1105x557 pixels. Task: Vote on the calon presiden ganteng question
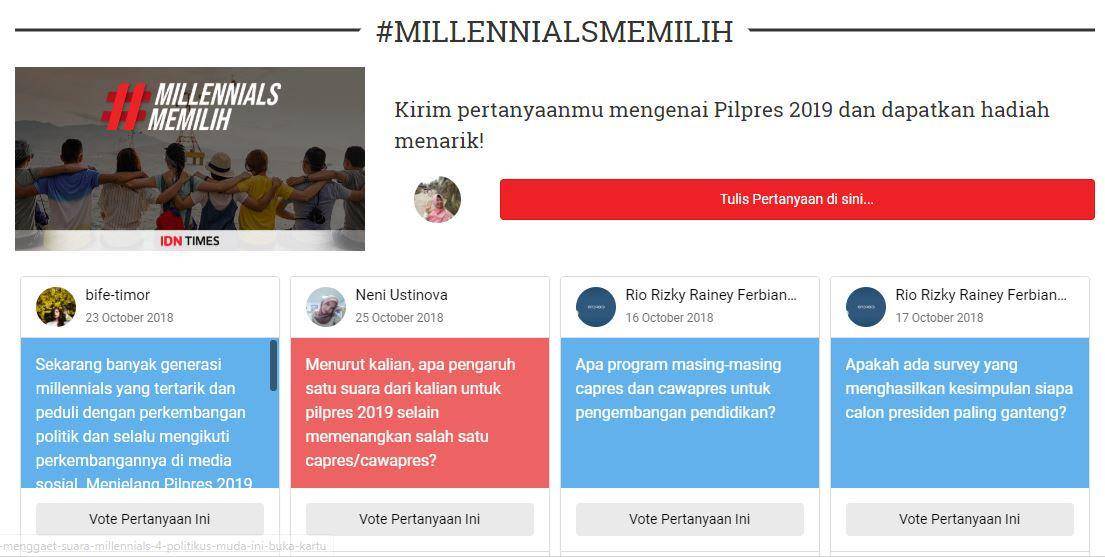pos(959,519)
